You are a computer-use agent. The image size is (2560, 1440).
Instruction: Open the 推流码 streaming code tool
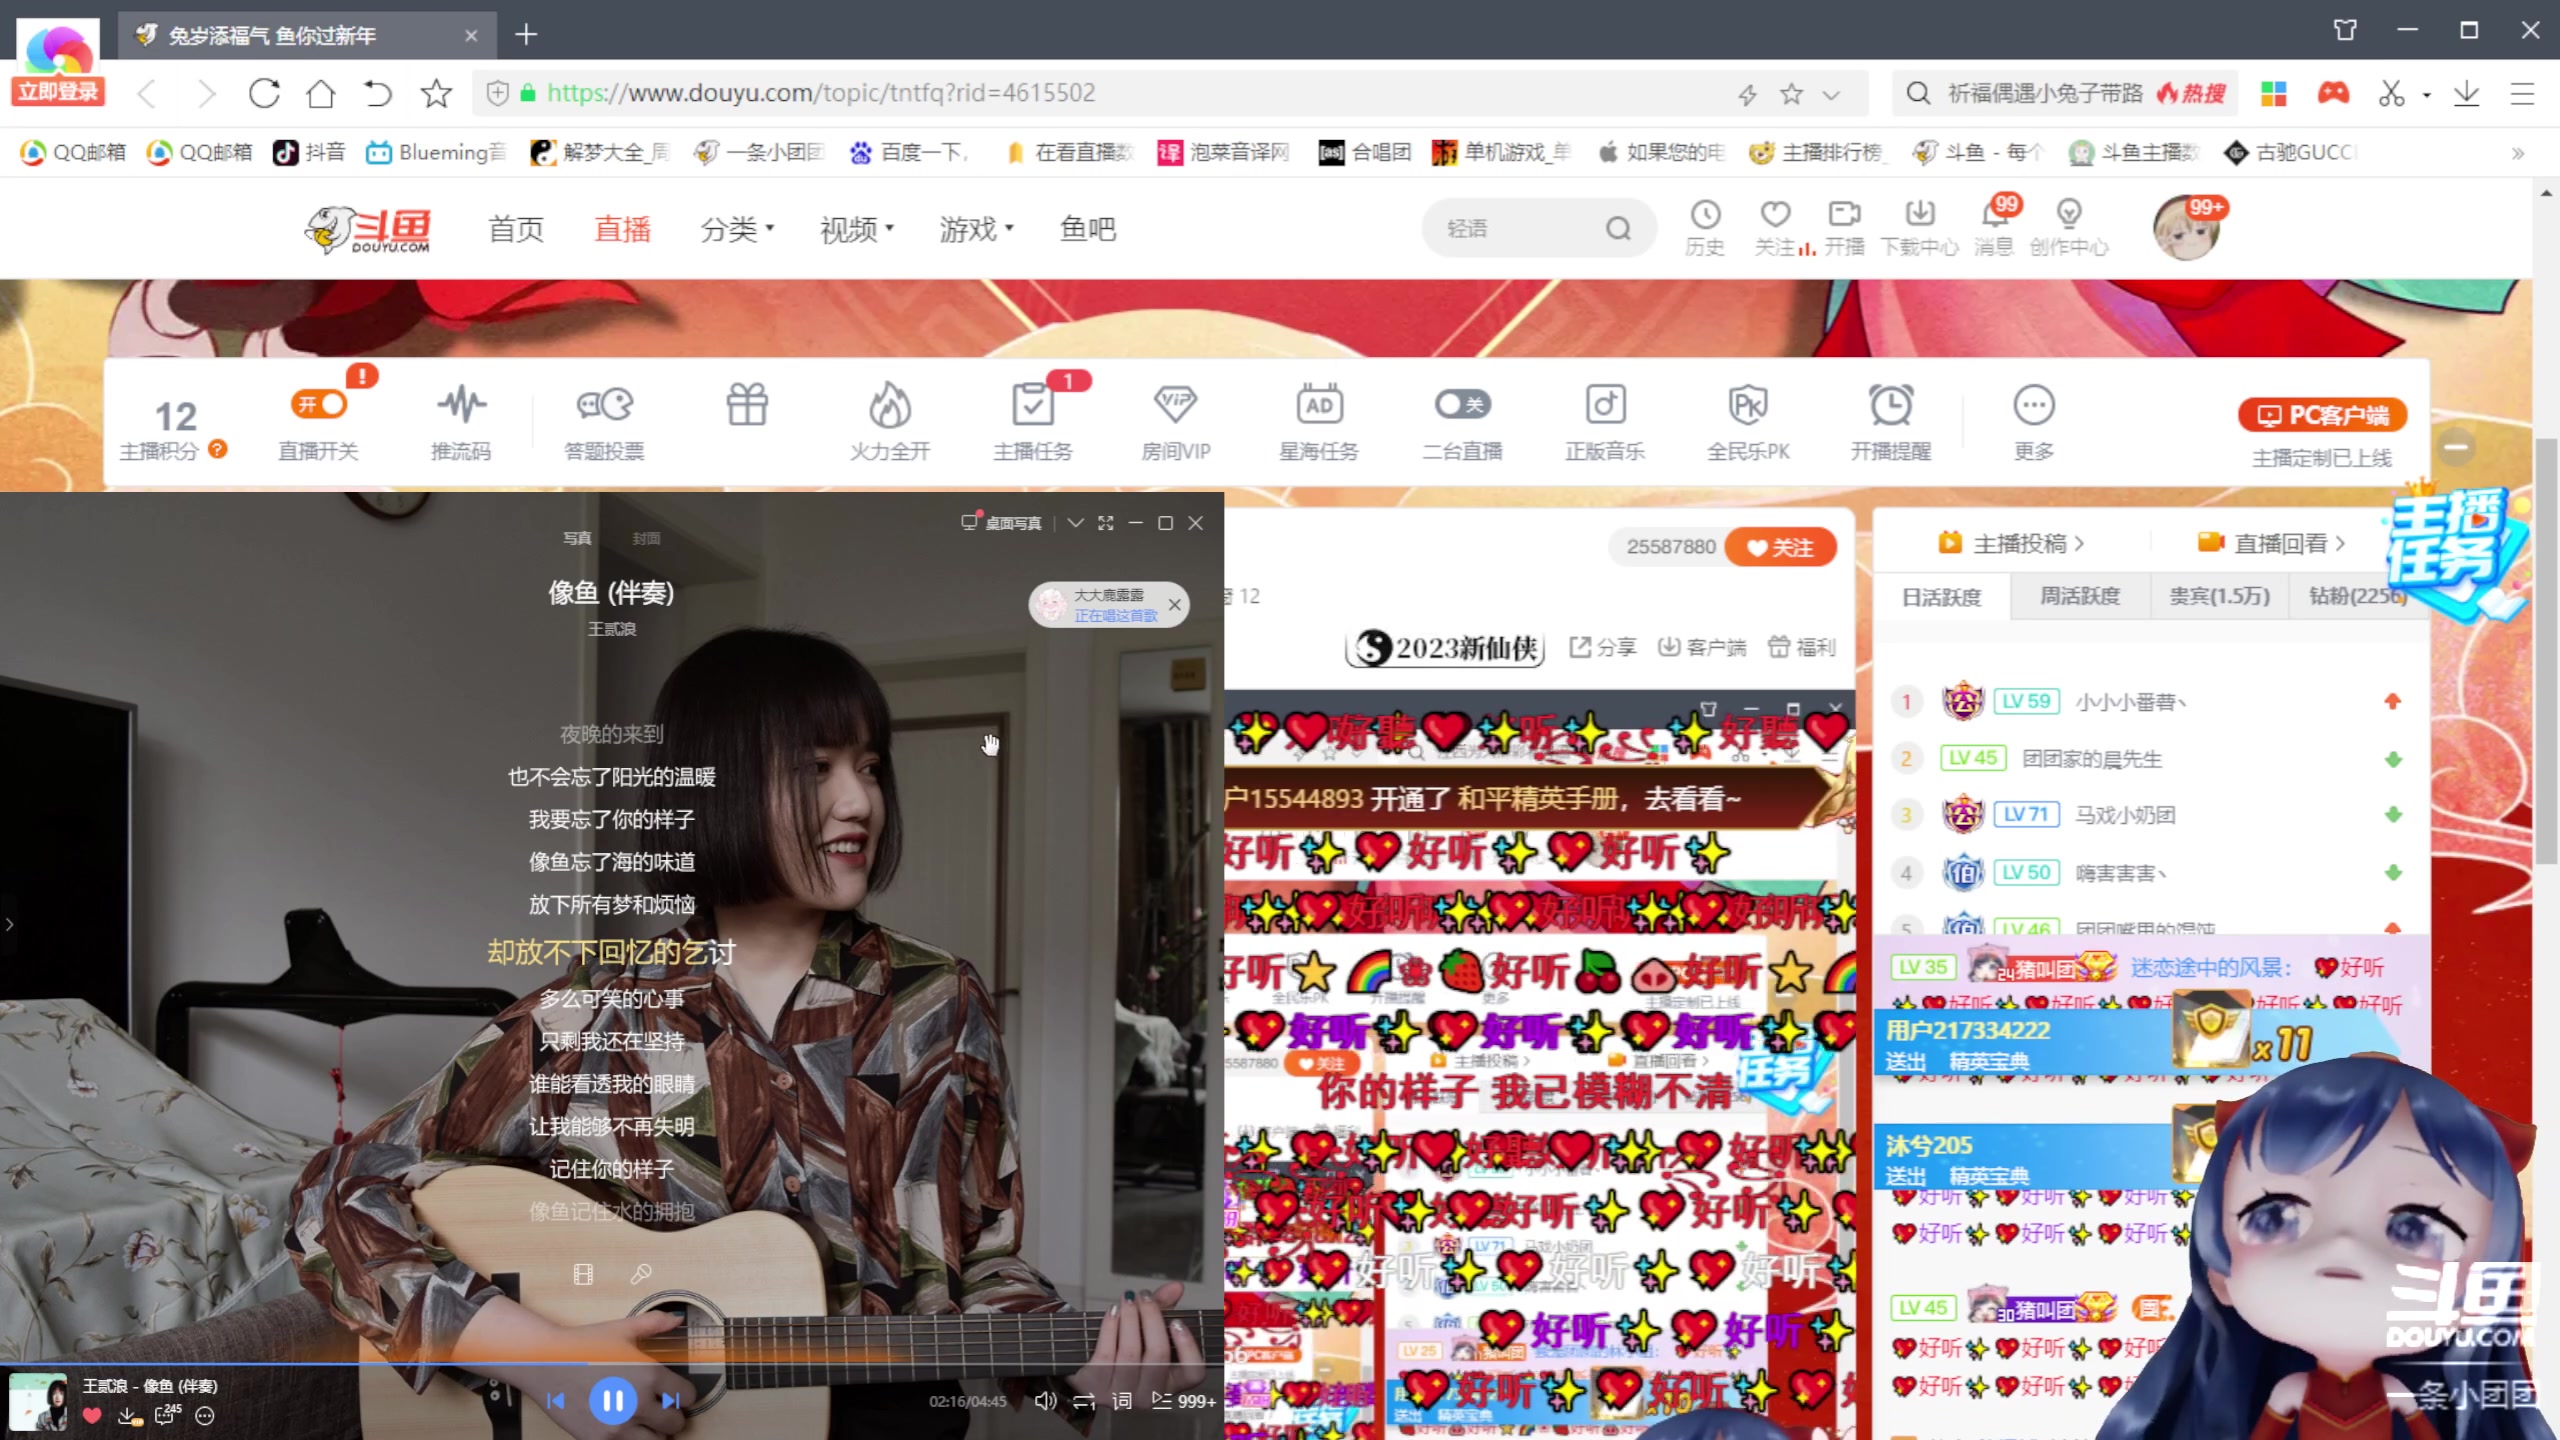[461, 420]
